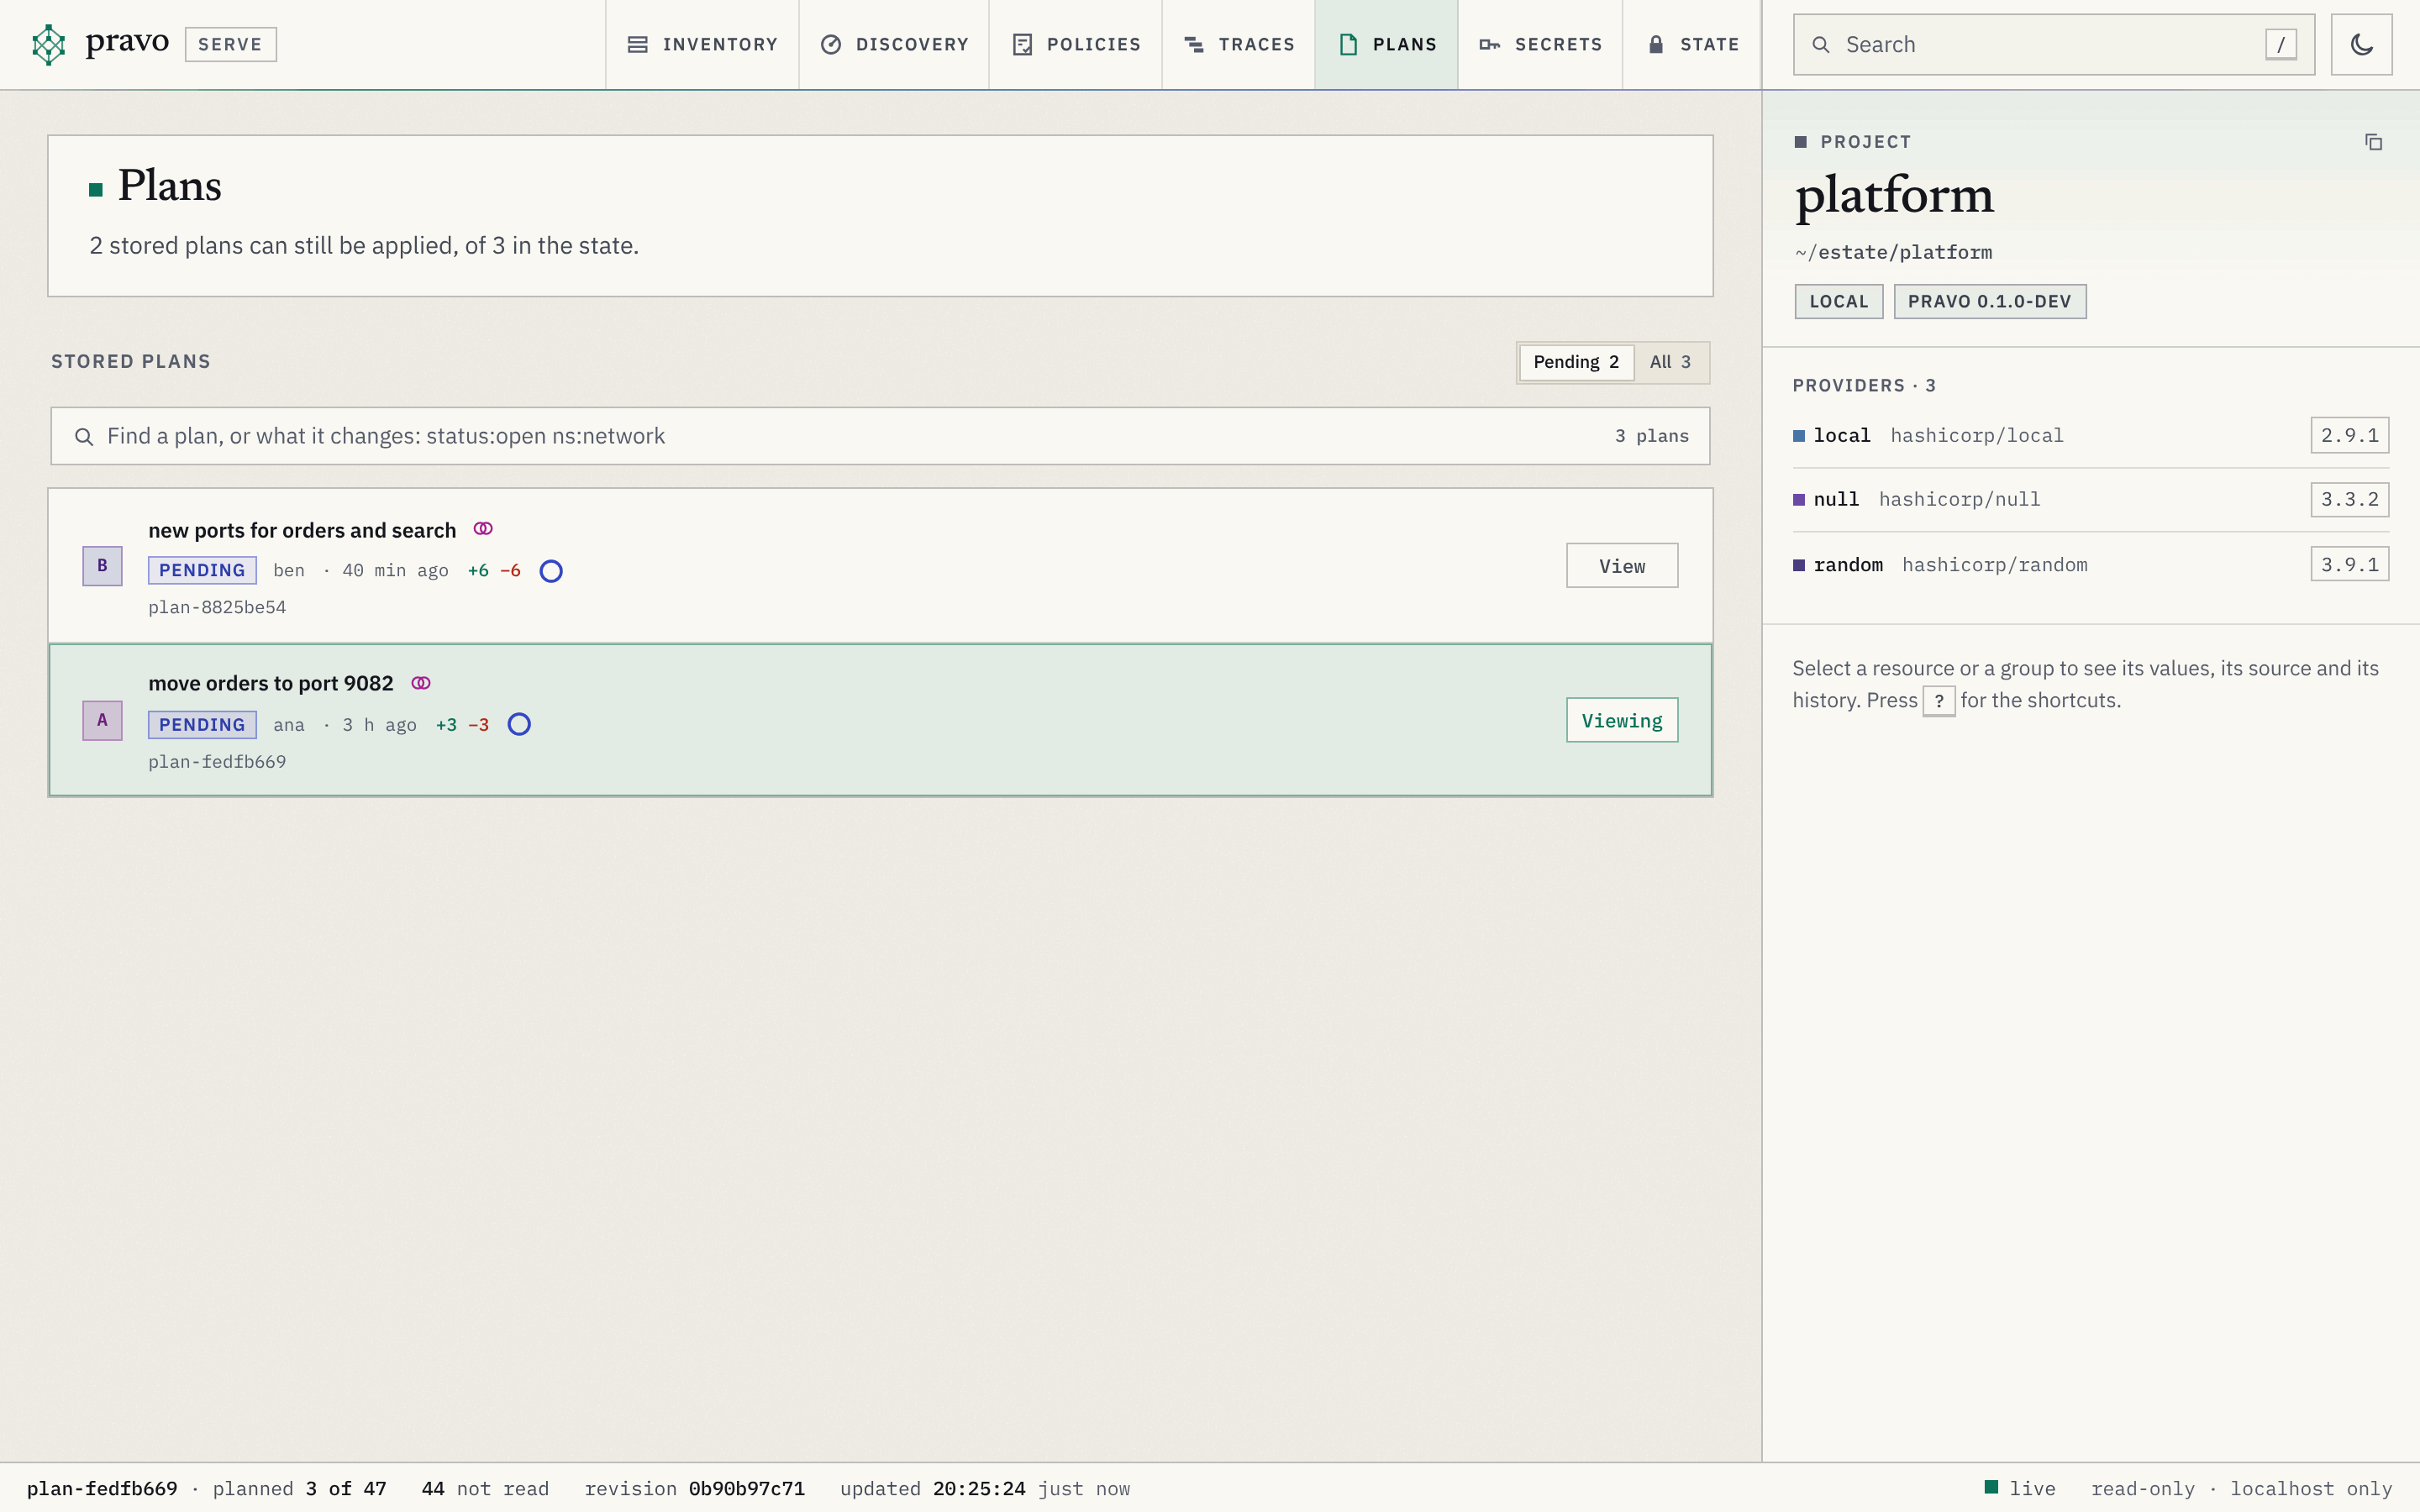Click revision 0b90b97c71 in the status bar
This screenshot has width=2420, height=1512.
tap(694, 1488)
